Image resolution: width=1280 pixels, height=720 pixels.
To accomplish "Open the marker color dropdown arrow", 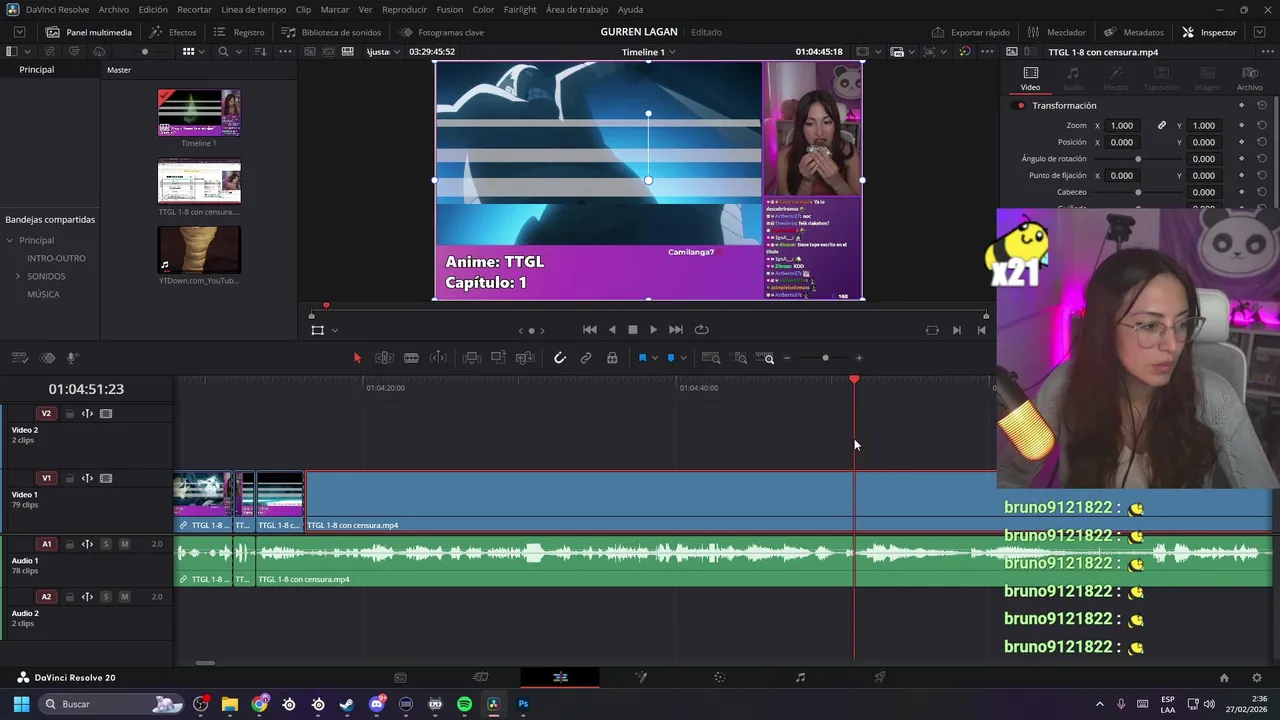I will coord(682,358).
